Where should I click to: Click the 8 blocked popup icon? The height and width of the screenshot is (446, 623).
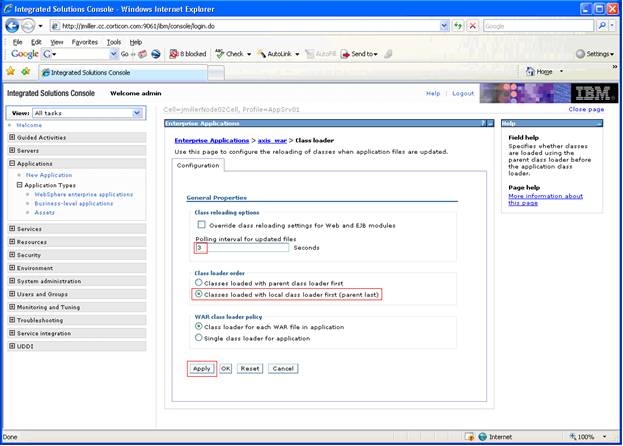click(x=173, y=54)
